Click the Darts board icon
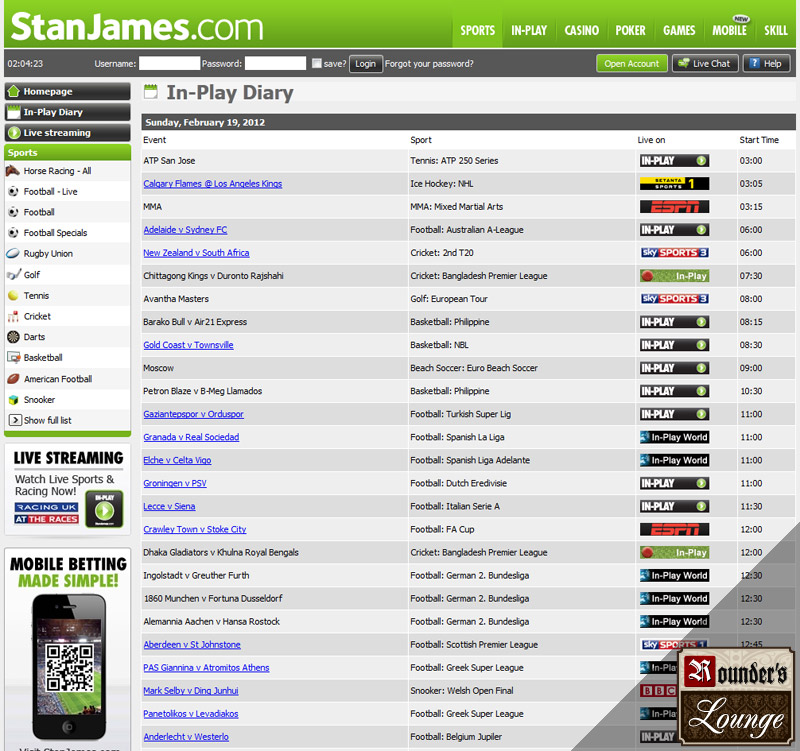This screenshot has width=800, height=751. (13, 337)
